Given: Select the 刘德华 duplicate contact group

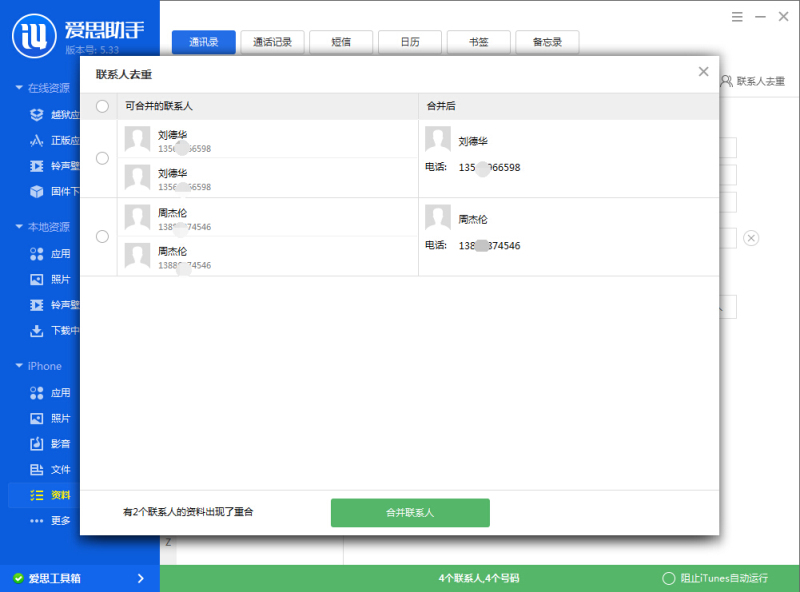Looking at the screenshot, I should 101,157.
